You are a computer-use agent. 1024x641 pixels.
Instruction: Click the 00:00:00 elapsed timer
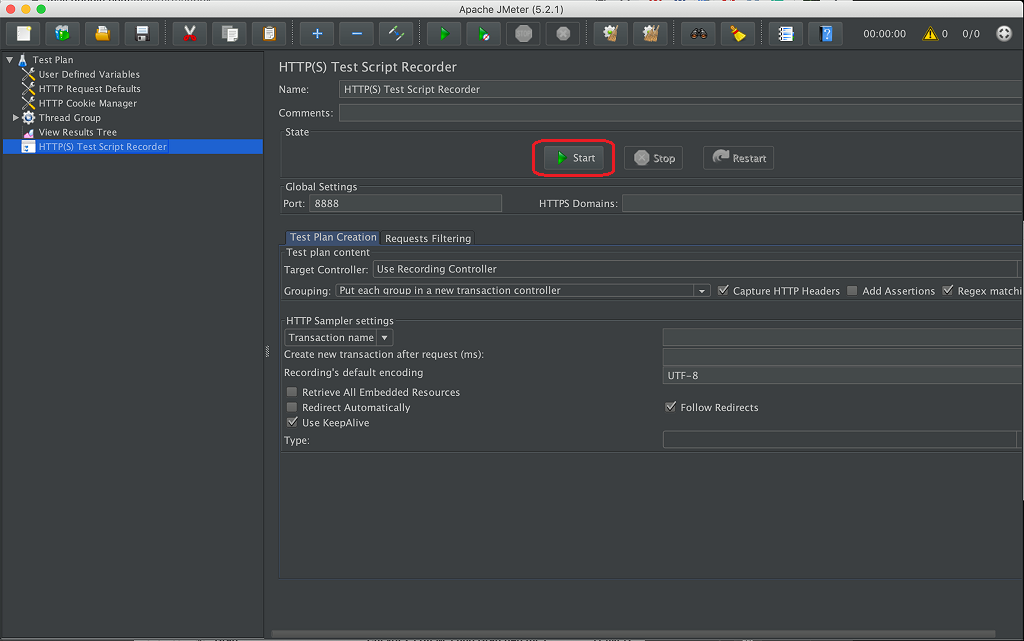(884, 34)
